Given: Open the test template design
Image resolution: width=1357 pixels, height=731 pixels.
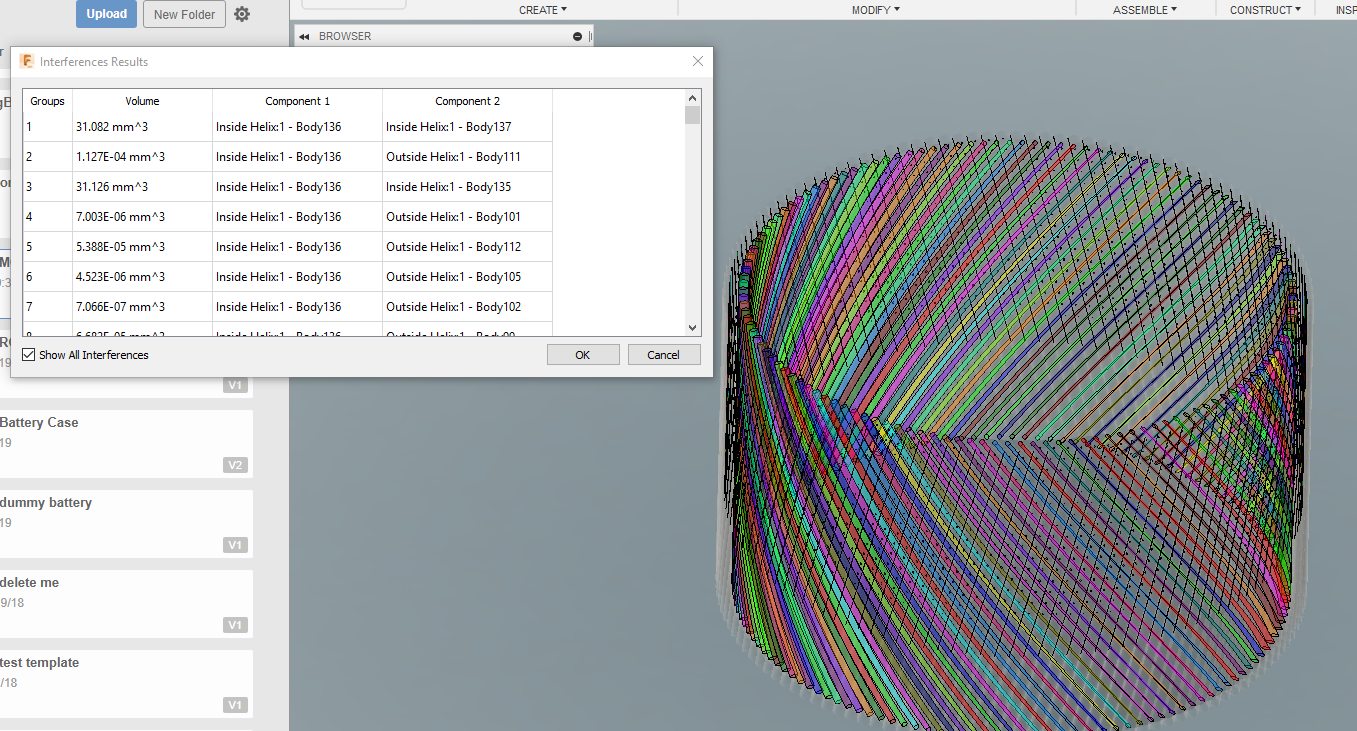Looking at the screenshot, I should [126, 684].
